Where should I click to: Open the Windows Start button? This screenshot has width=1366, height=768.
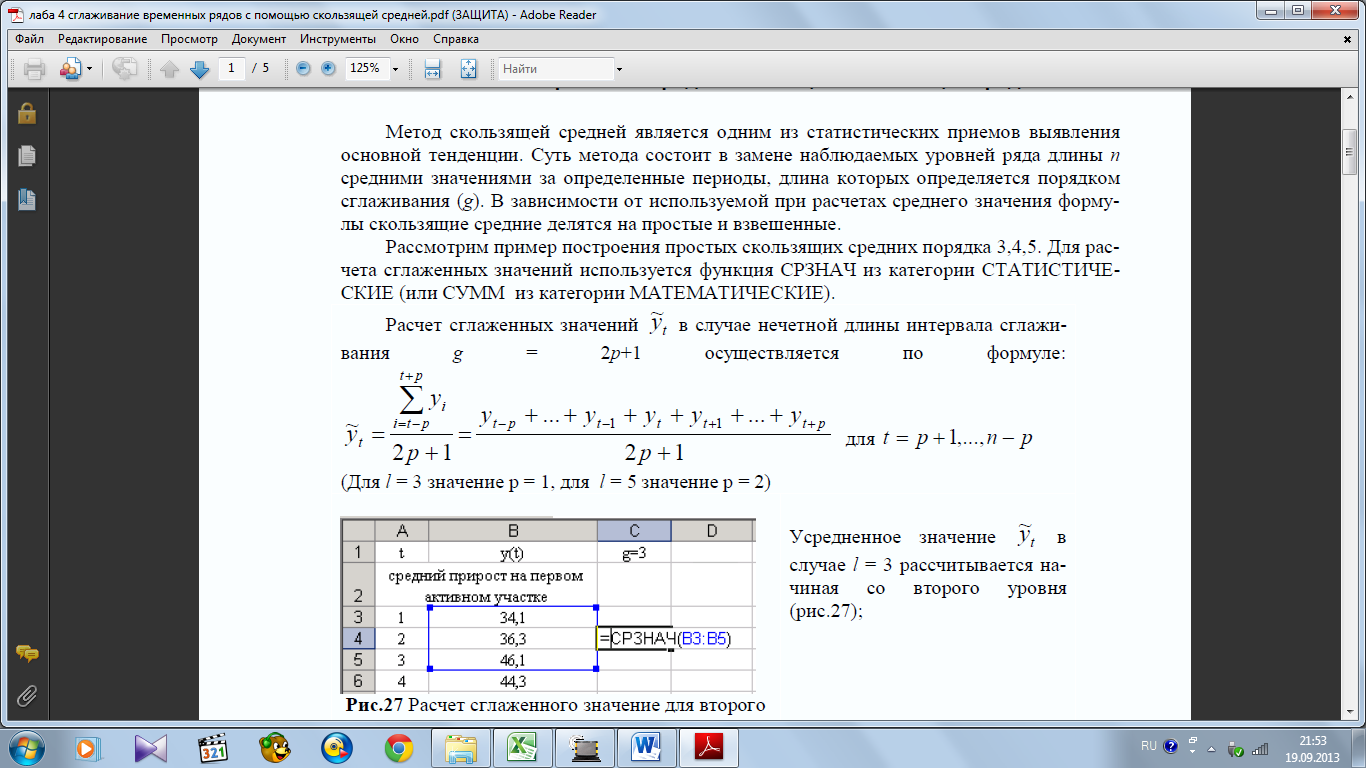coord(27,747)
